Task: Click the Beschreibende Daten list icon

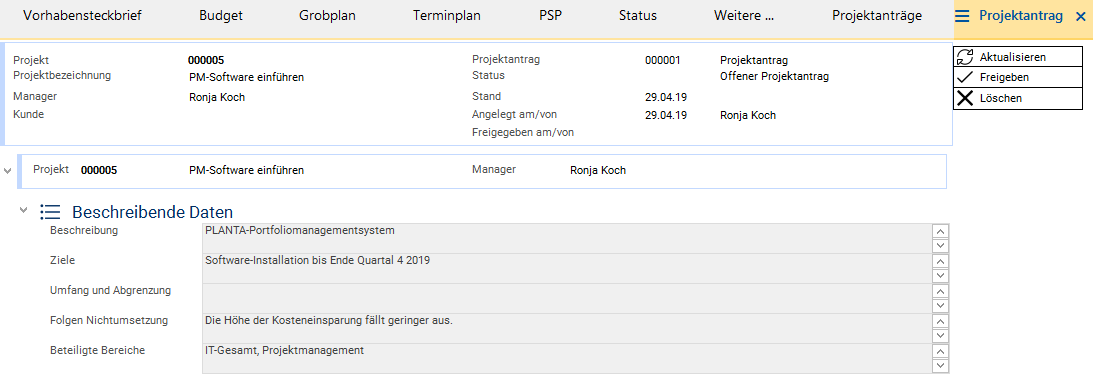Action: point(50,211)
